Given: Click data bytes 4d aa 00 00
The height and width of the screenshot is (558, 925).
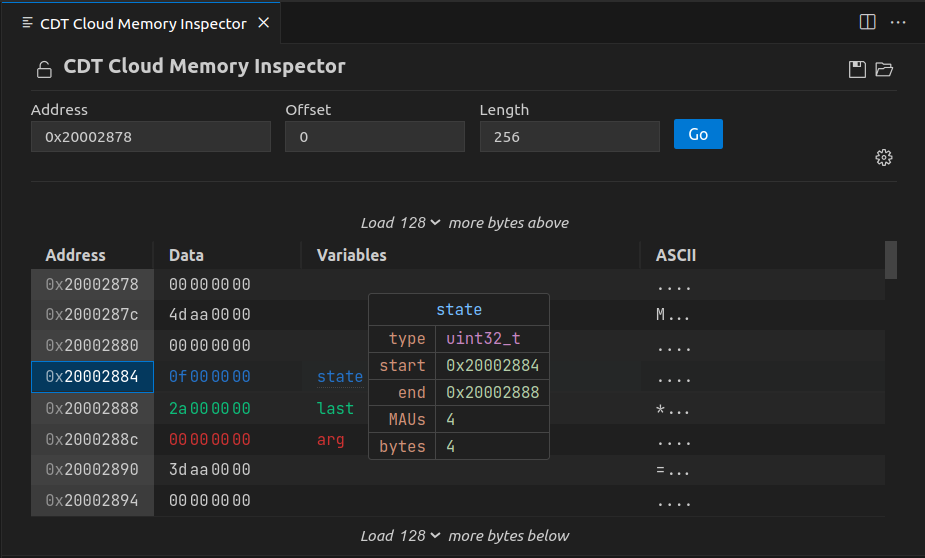Looking at the screenshot, I should tap(209, 315).
